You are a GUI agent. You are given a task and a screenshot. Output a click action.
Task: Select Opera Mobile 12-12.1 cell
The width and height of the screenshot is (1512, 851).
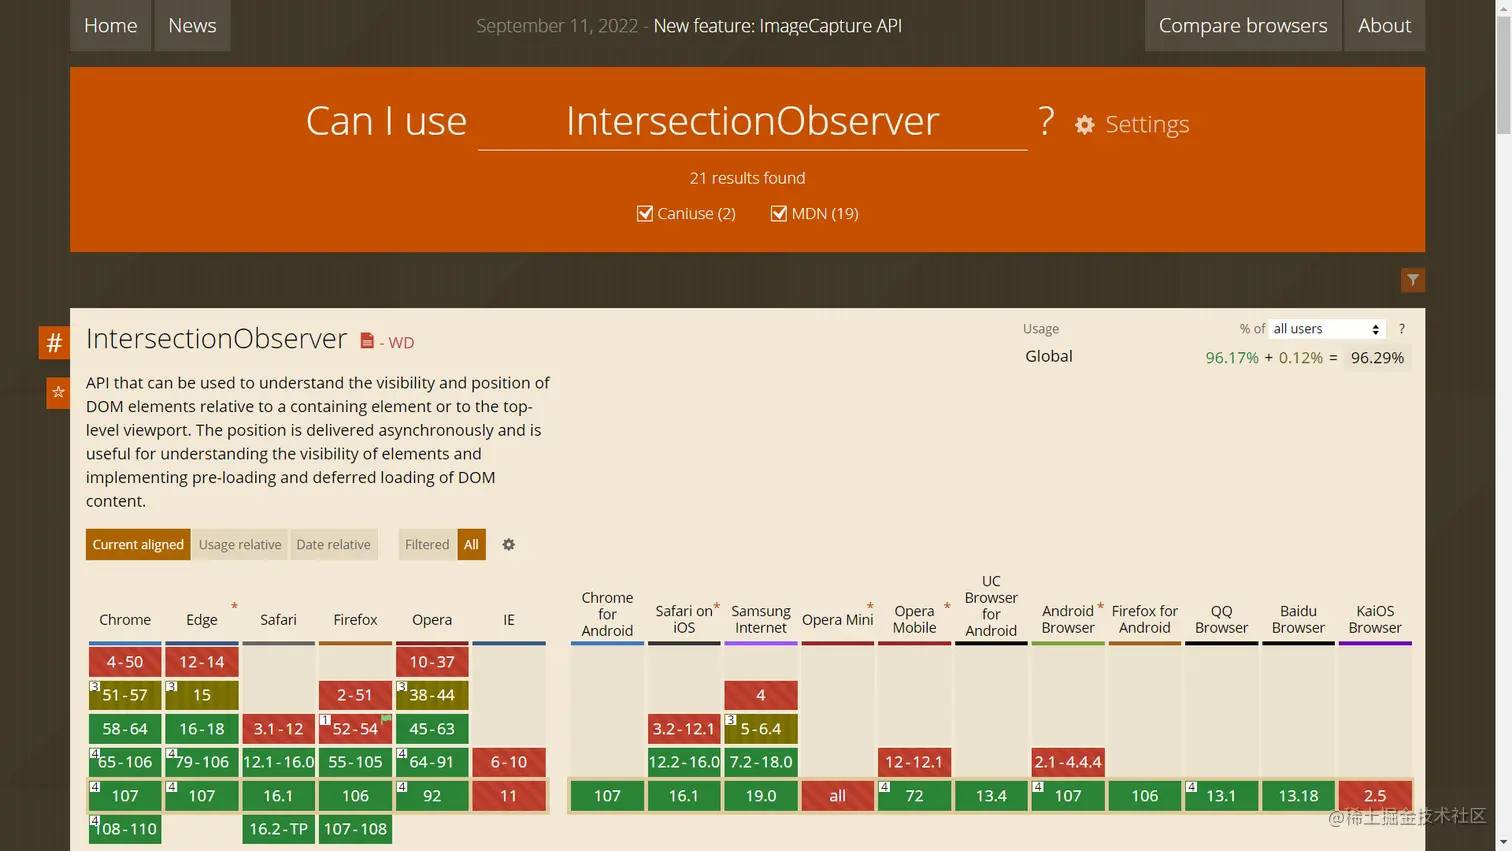click(914, 762)
